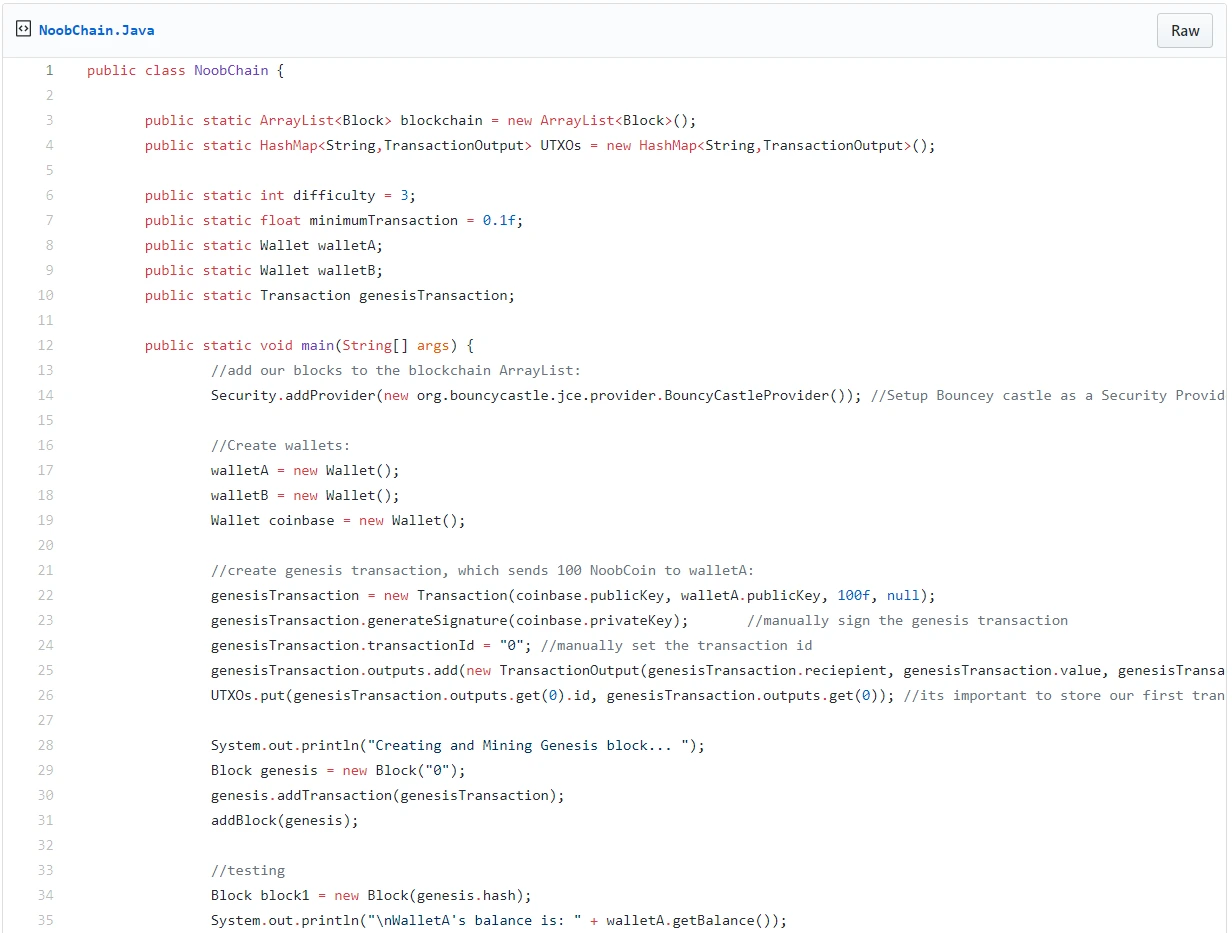Image resolution: width=1232 pixels, height=933 pixels.
Task: Click "Wallet walletA;" declaration on line 8
Action: point(322,245)
